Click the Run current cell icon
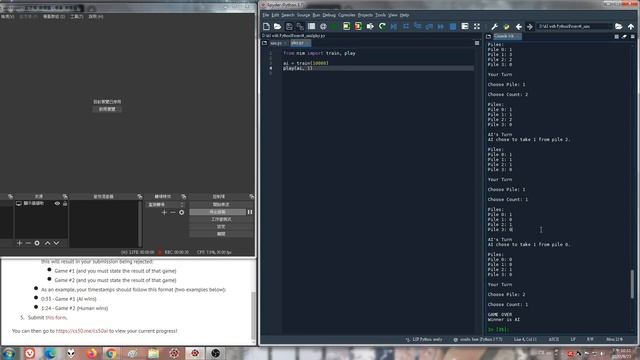Screen dimensions: 640x360 (346, 27)
